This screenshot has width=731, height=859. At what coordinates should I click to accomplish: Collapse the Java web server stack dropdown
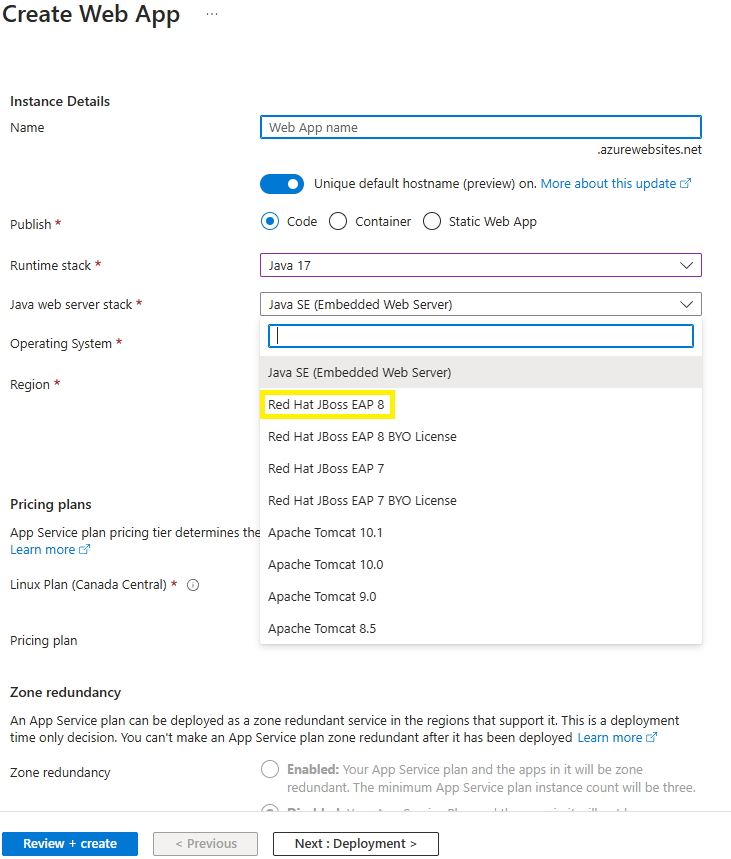481,305
